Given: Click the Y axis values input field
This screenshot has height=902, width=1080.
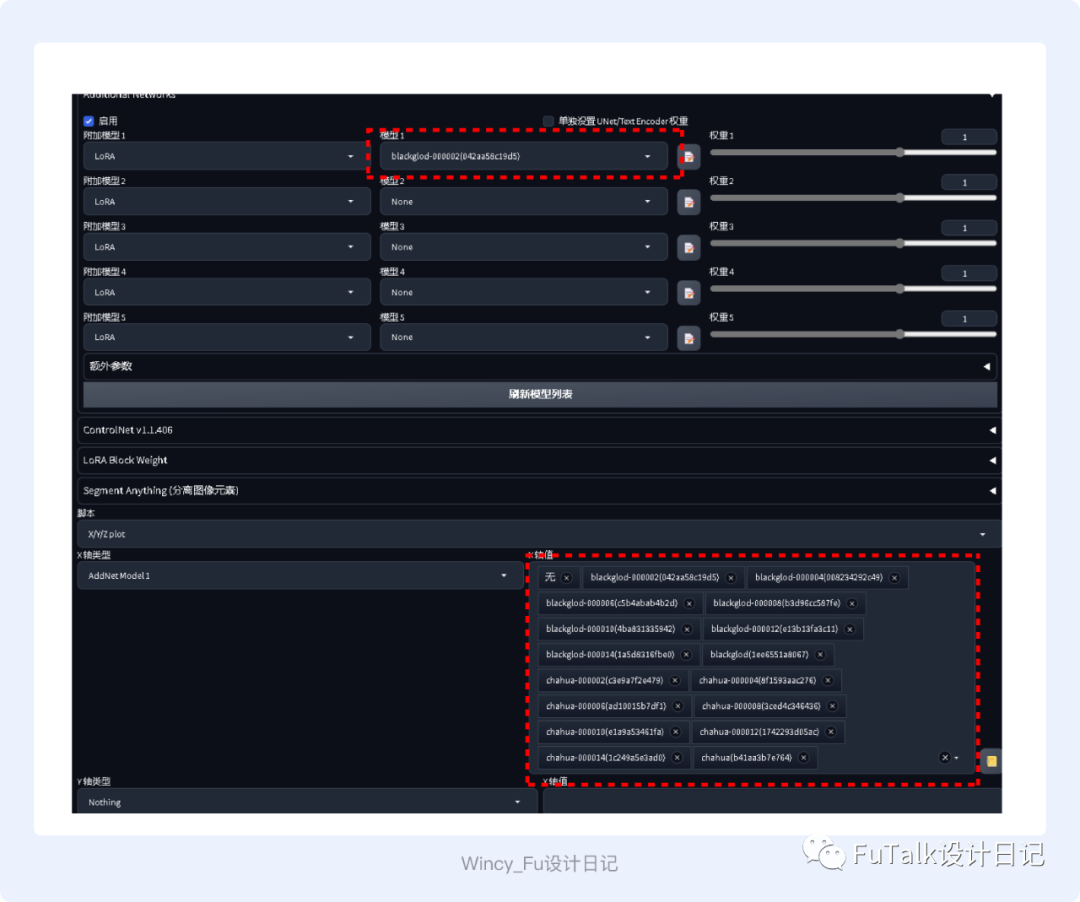Looking at the screenshot, I should point(771,802).
